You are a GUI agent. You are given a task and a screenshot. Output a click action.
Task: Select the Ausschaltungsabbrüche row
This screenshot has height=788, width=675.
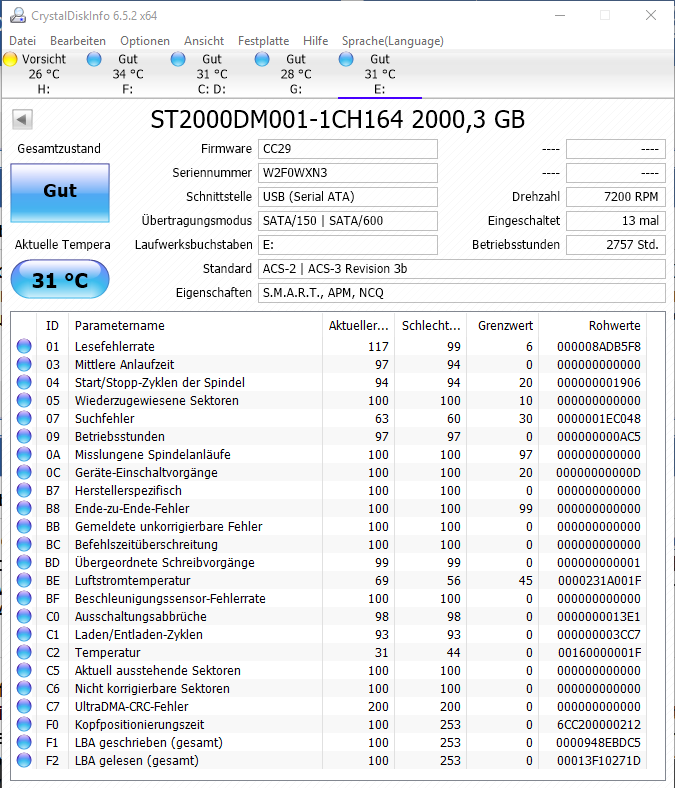tap(329, 616)
